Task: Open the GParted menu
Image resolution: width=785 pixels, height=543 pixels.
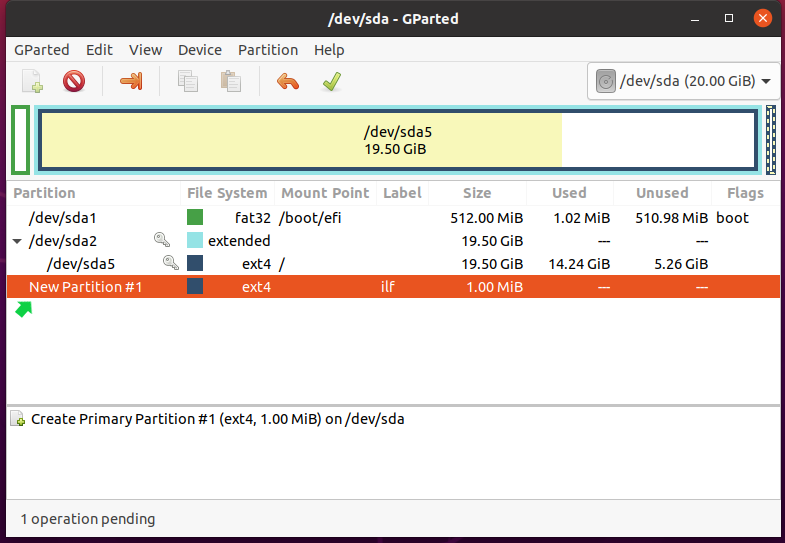Action: [x=42, y=50]
